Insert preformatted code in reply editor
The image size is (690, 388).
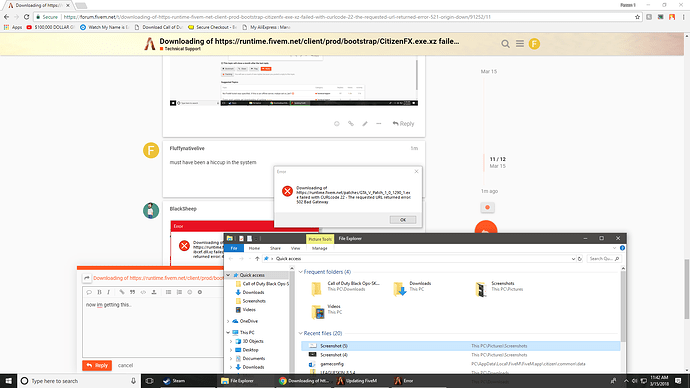pos(143,292)
